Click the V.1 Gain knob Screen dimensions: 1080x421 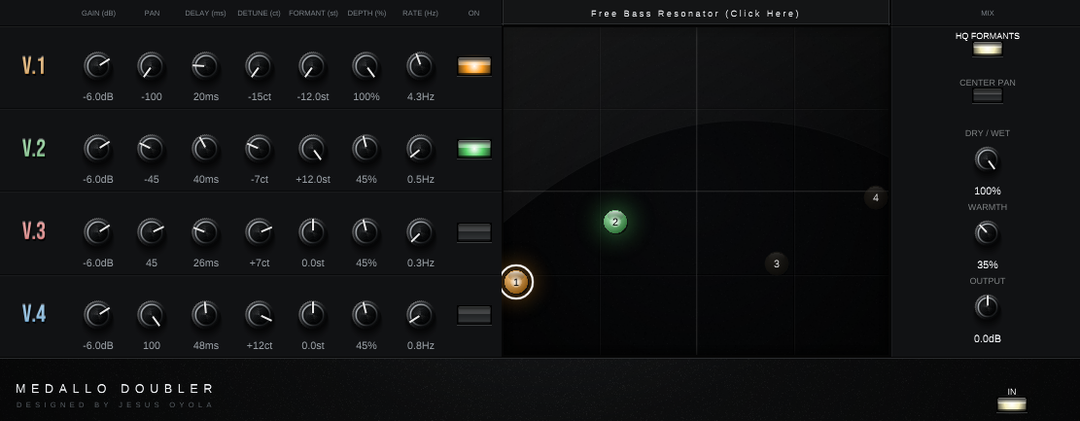pyautogui.click(x=97, y=66)
